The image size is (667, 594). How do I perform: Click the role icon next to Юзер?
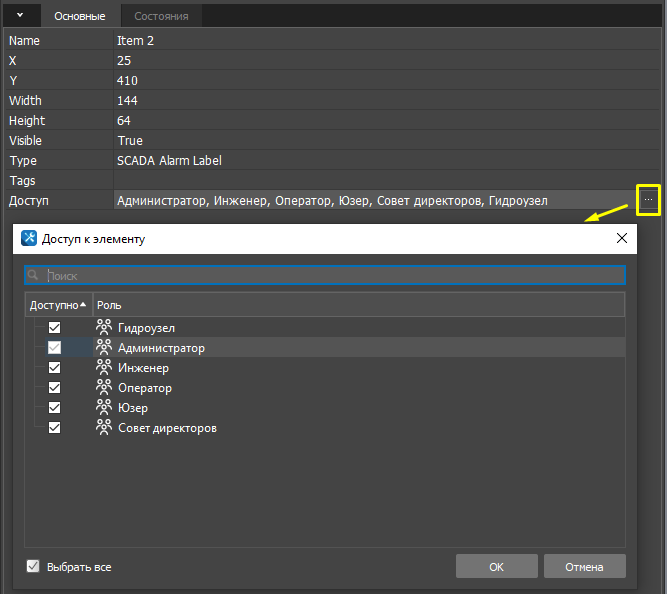(103, 408)
